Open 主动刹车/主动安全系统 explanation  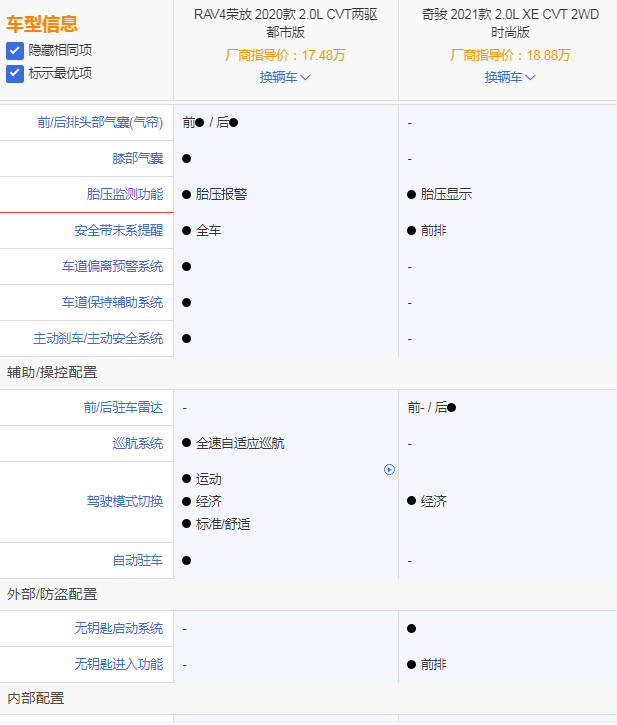[98, 339]
